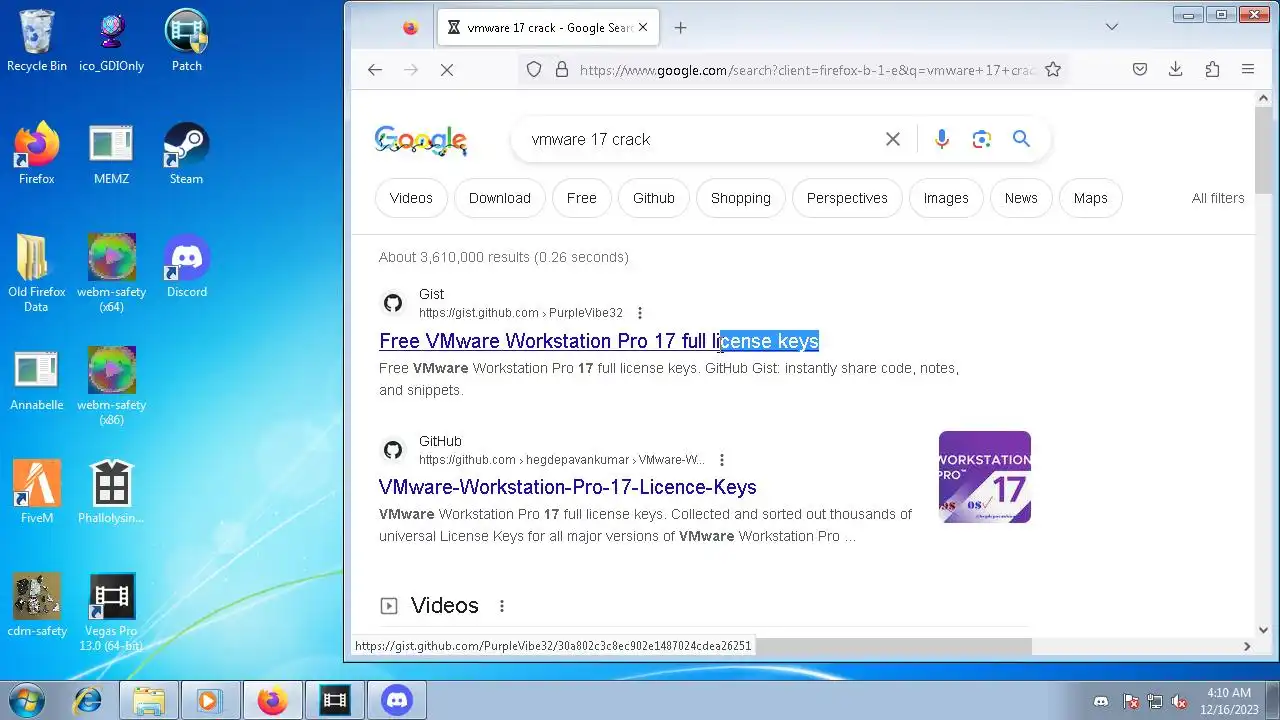Launch Vegas Pro 13.0 desktop shortcut
1280x720 pixels.
(112, 612)
